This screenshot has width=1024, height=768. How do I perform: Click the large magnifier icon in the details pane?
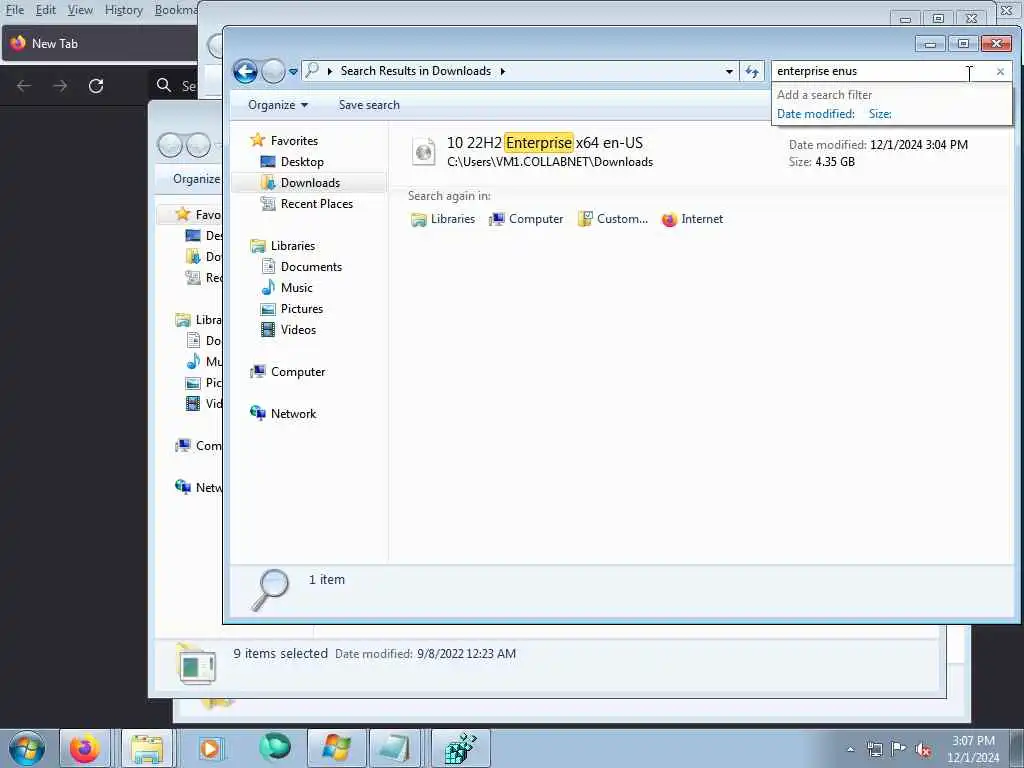click(x=271, y=590)
